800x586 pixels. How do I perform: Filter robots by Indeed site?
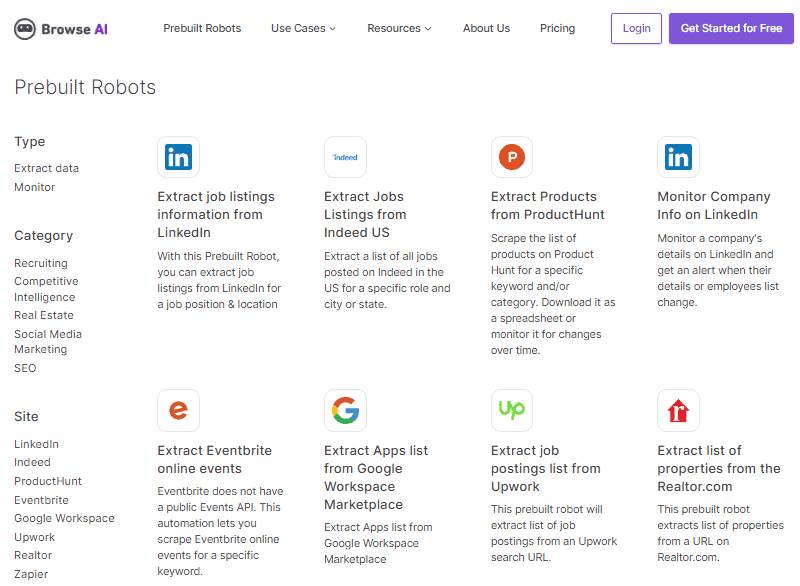pyautogui.click(x=32, y=462)
